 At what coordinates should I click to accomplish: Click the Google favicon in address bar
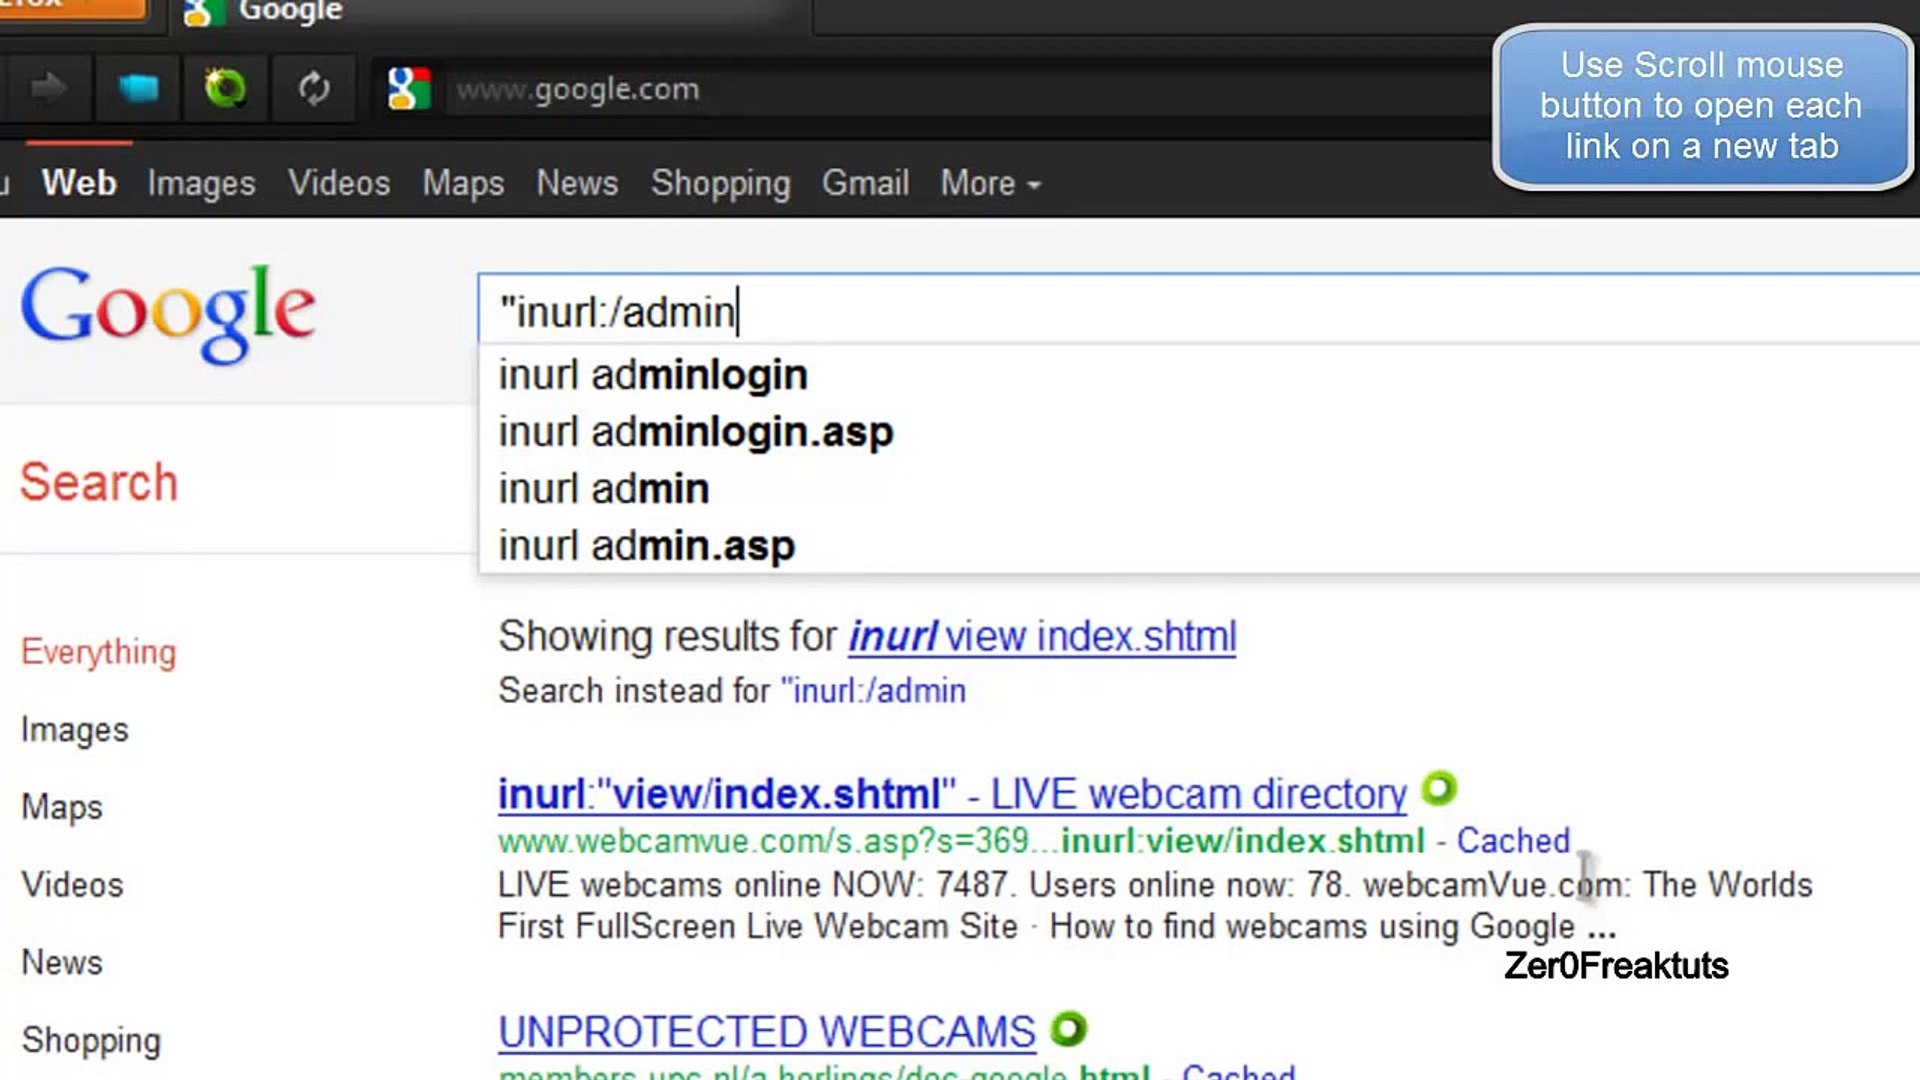coord(408,89)
